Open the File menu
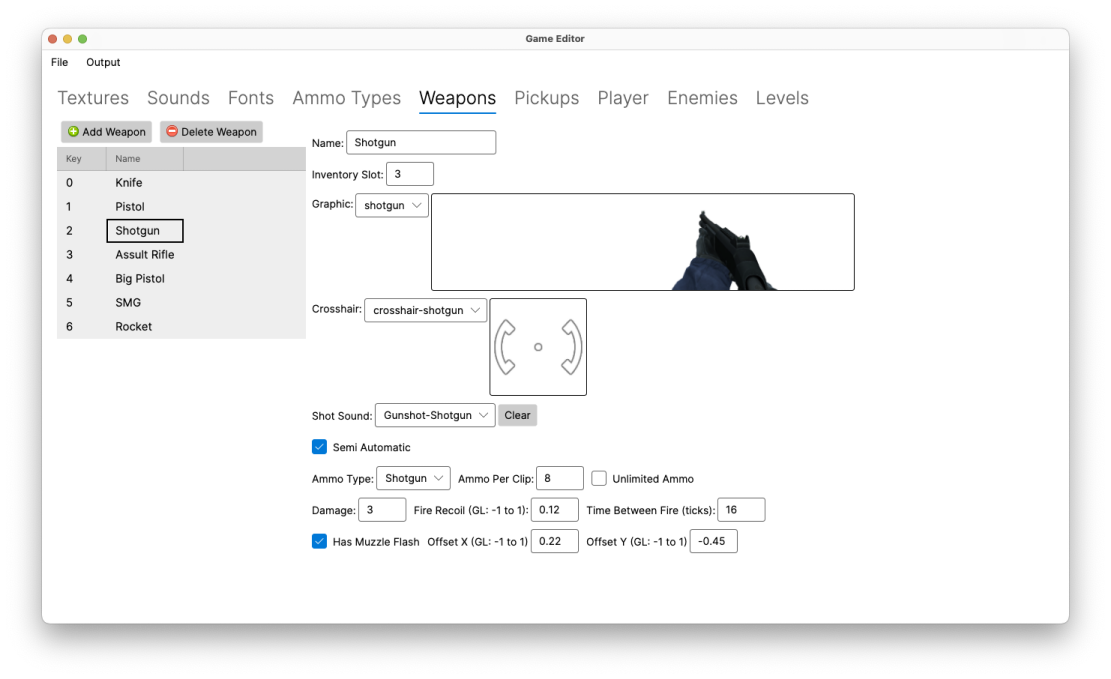This screenshot has height=679, width=1111. point(60,62)
